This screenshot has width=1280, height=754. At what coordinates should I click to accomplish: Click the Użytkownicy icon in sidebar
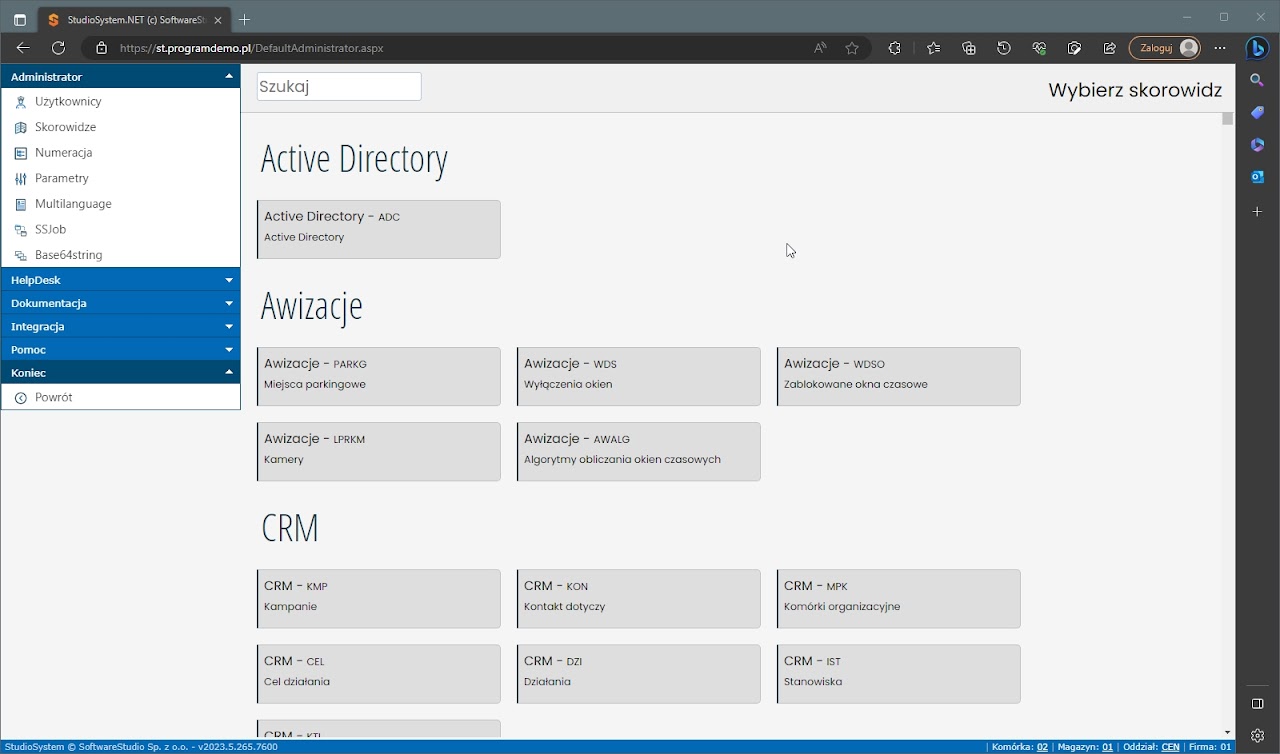20,102
